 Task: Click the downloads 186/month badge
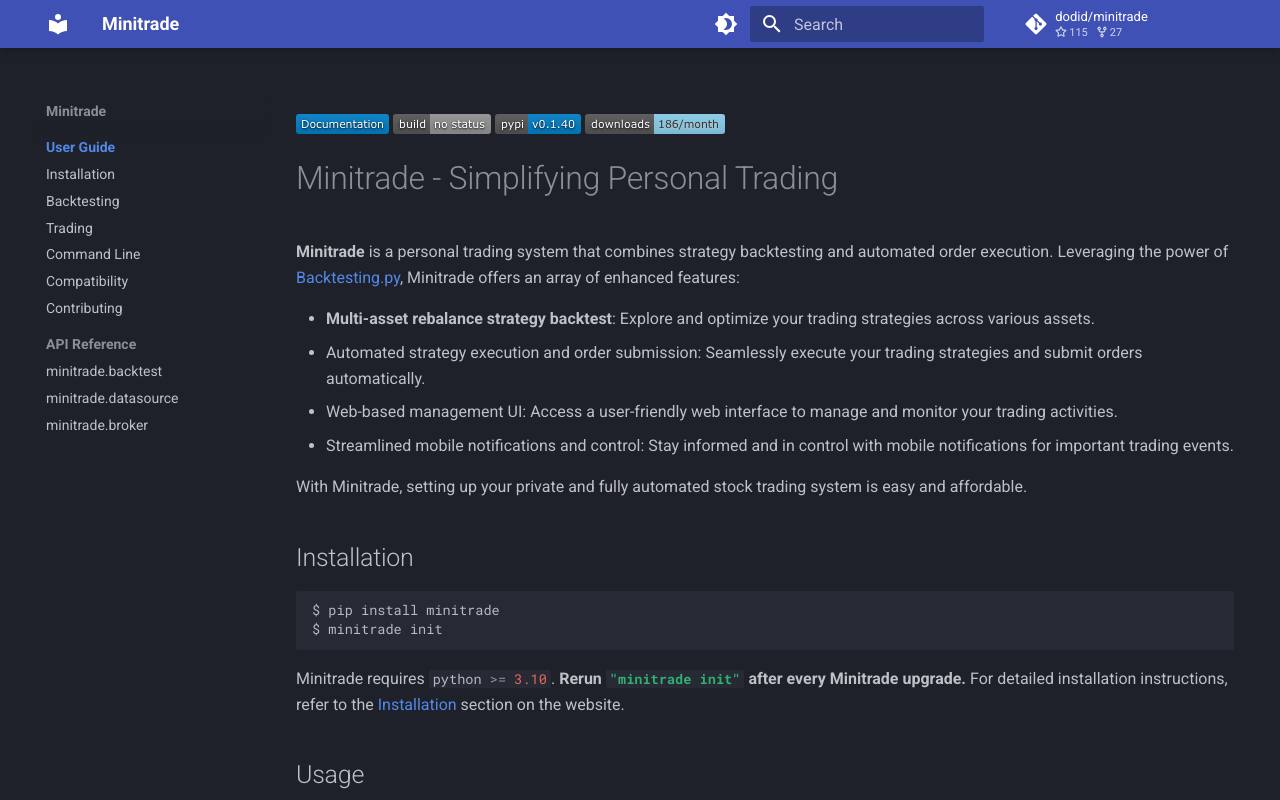point(655,124)
